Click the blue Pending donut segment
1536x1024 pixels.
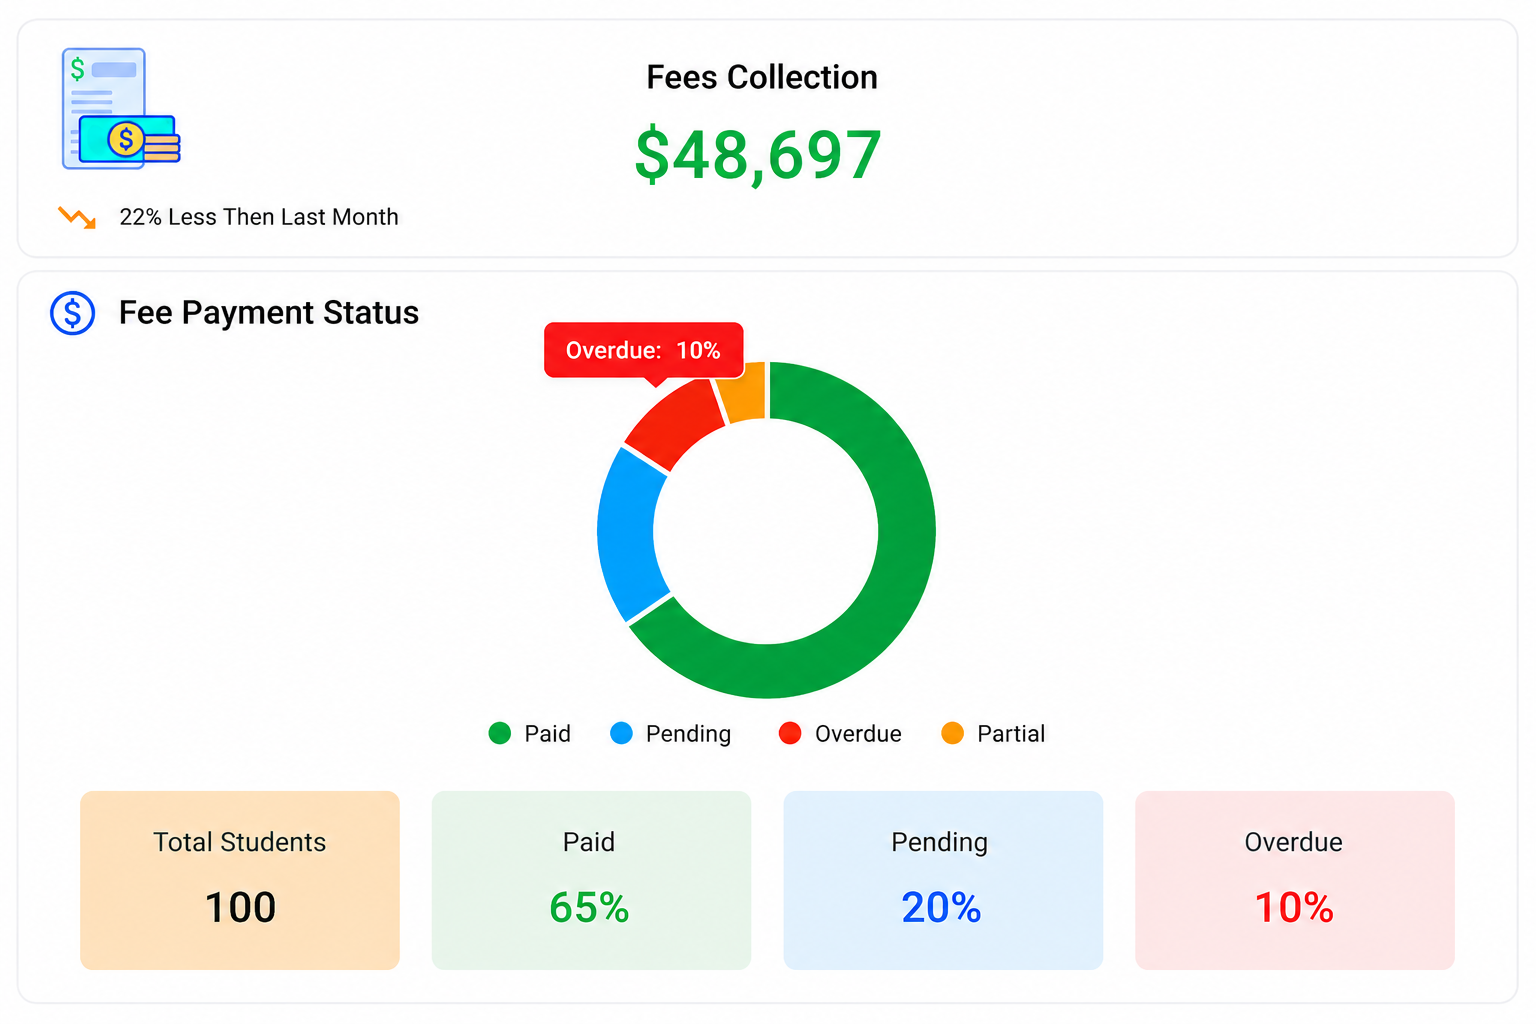[627, 535]
